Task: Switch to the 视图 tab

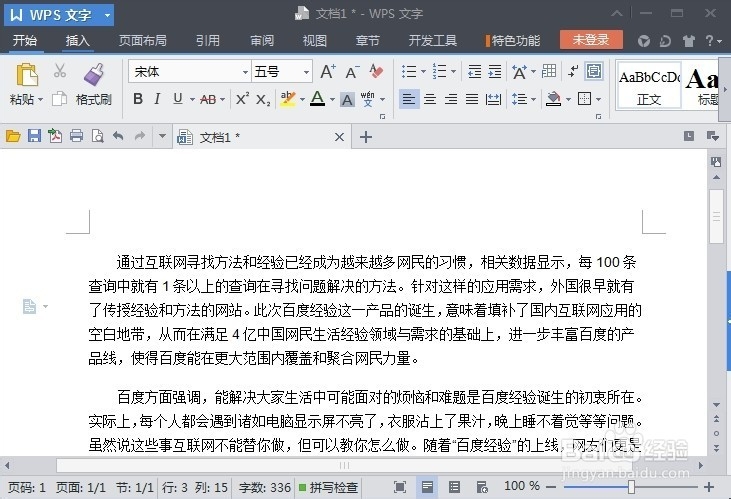Action: (x=315, y=41)
